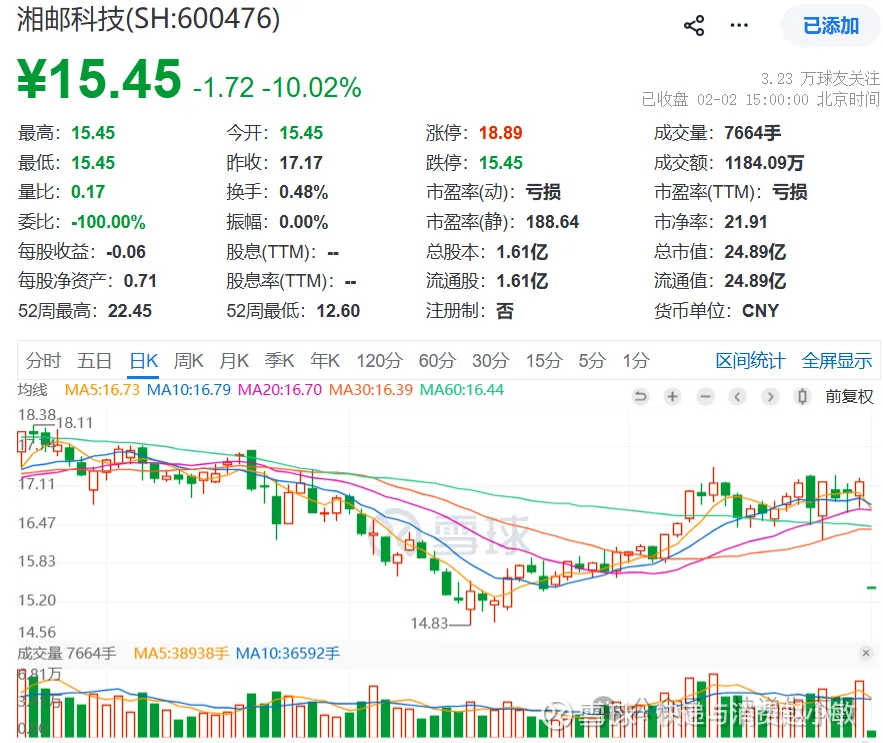The width and height of the screenshot is (883, 743).
Task: Click the 市净率 value 21.91
Action: coord(746,222)
